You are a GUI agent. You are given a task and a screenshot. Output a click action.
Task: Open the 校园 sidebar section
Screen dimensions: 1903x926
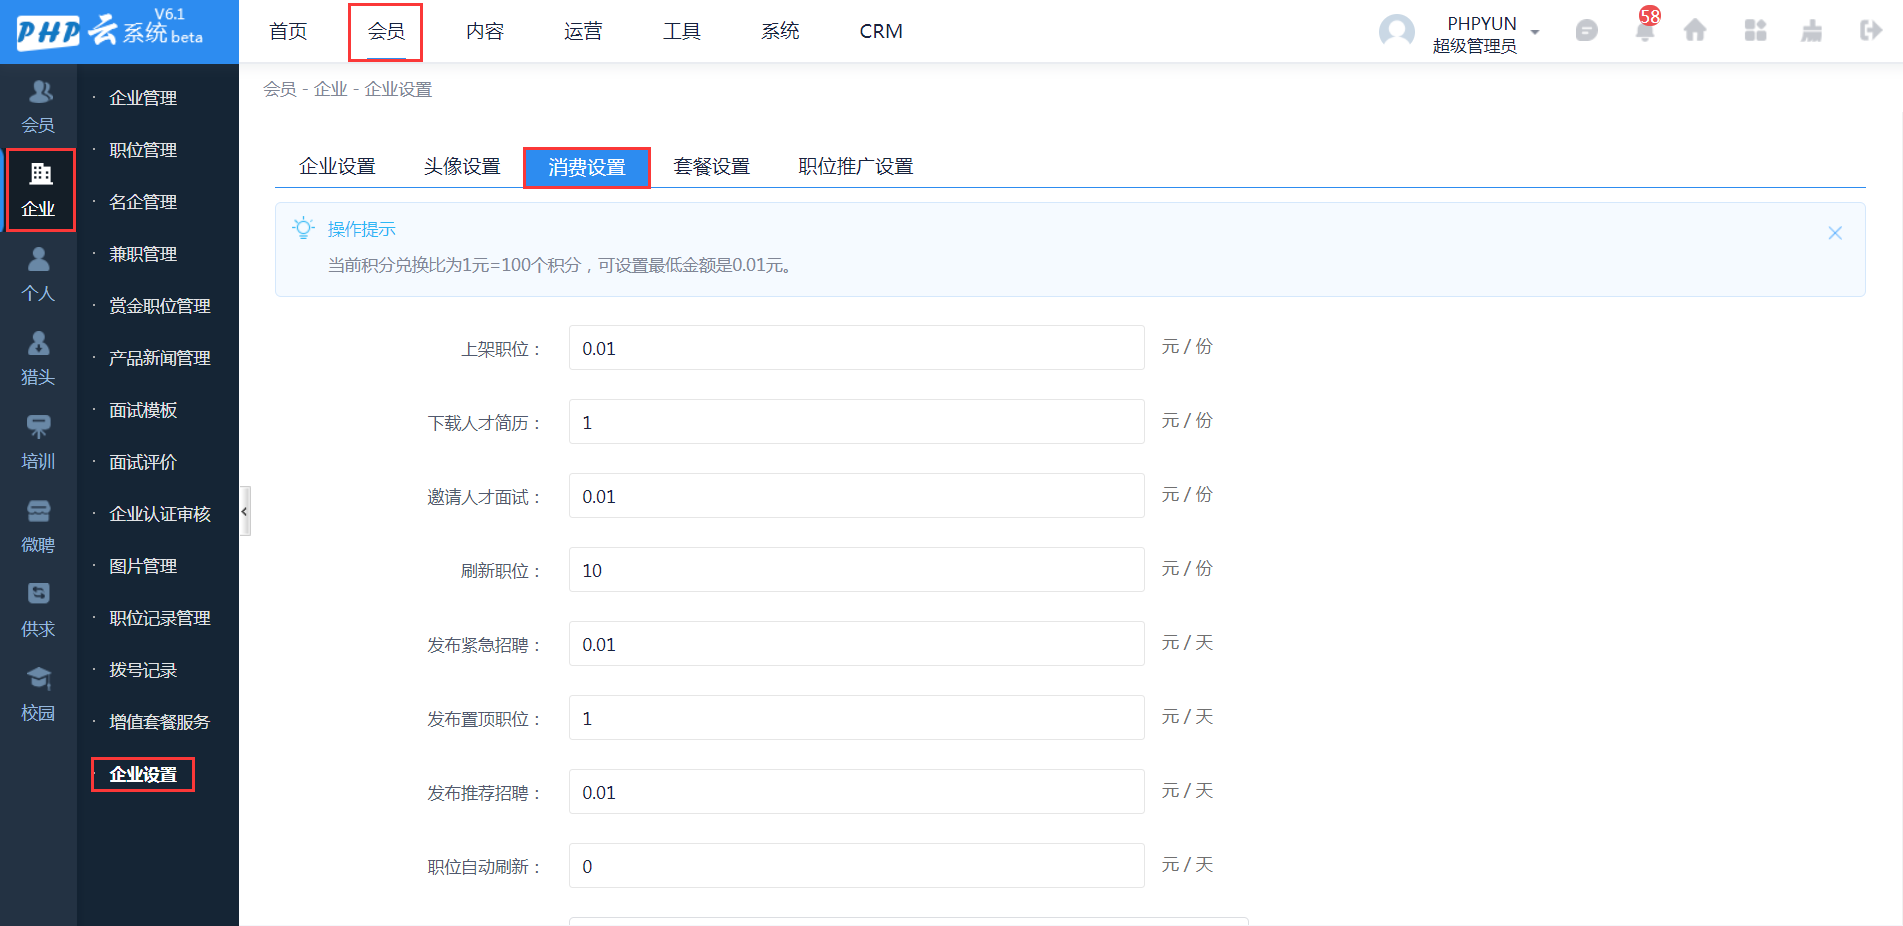click(x=38, y=694)
